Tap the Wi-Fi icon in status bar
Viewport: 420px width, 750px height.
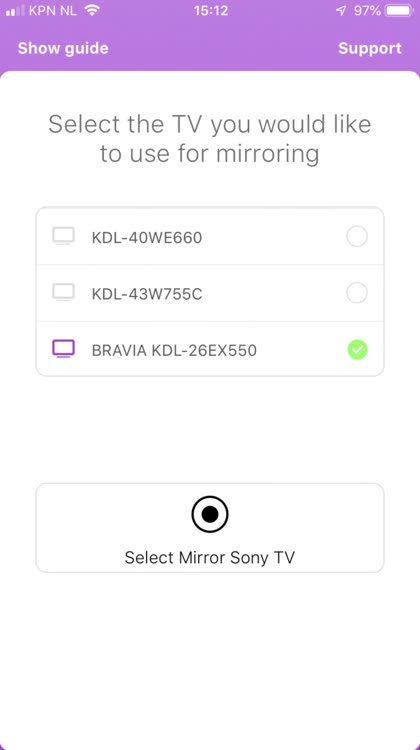coord(91,11)
